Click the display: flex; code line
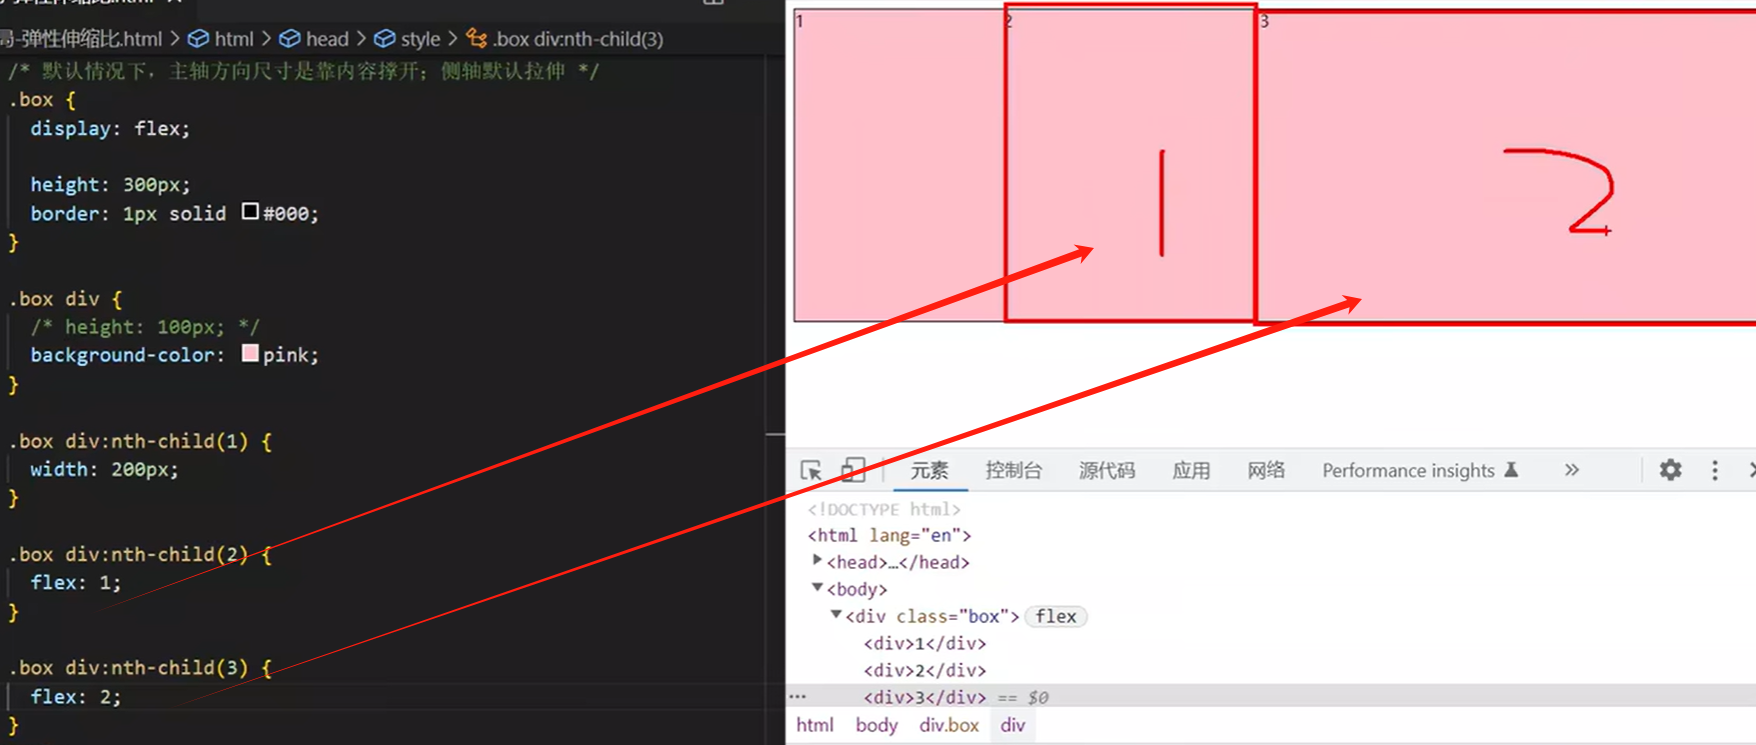 tap(110, 128)
